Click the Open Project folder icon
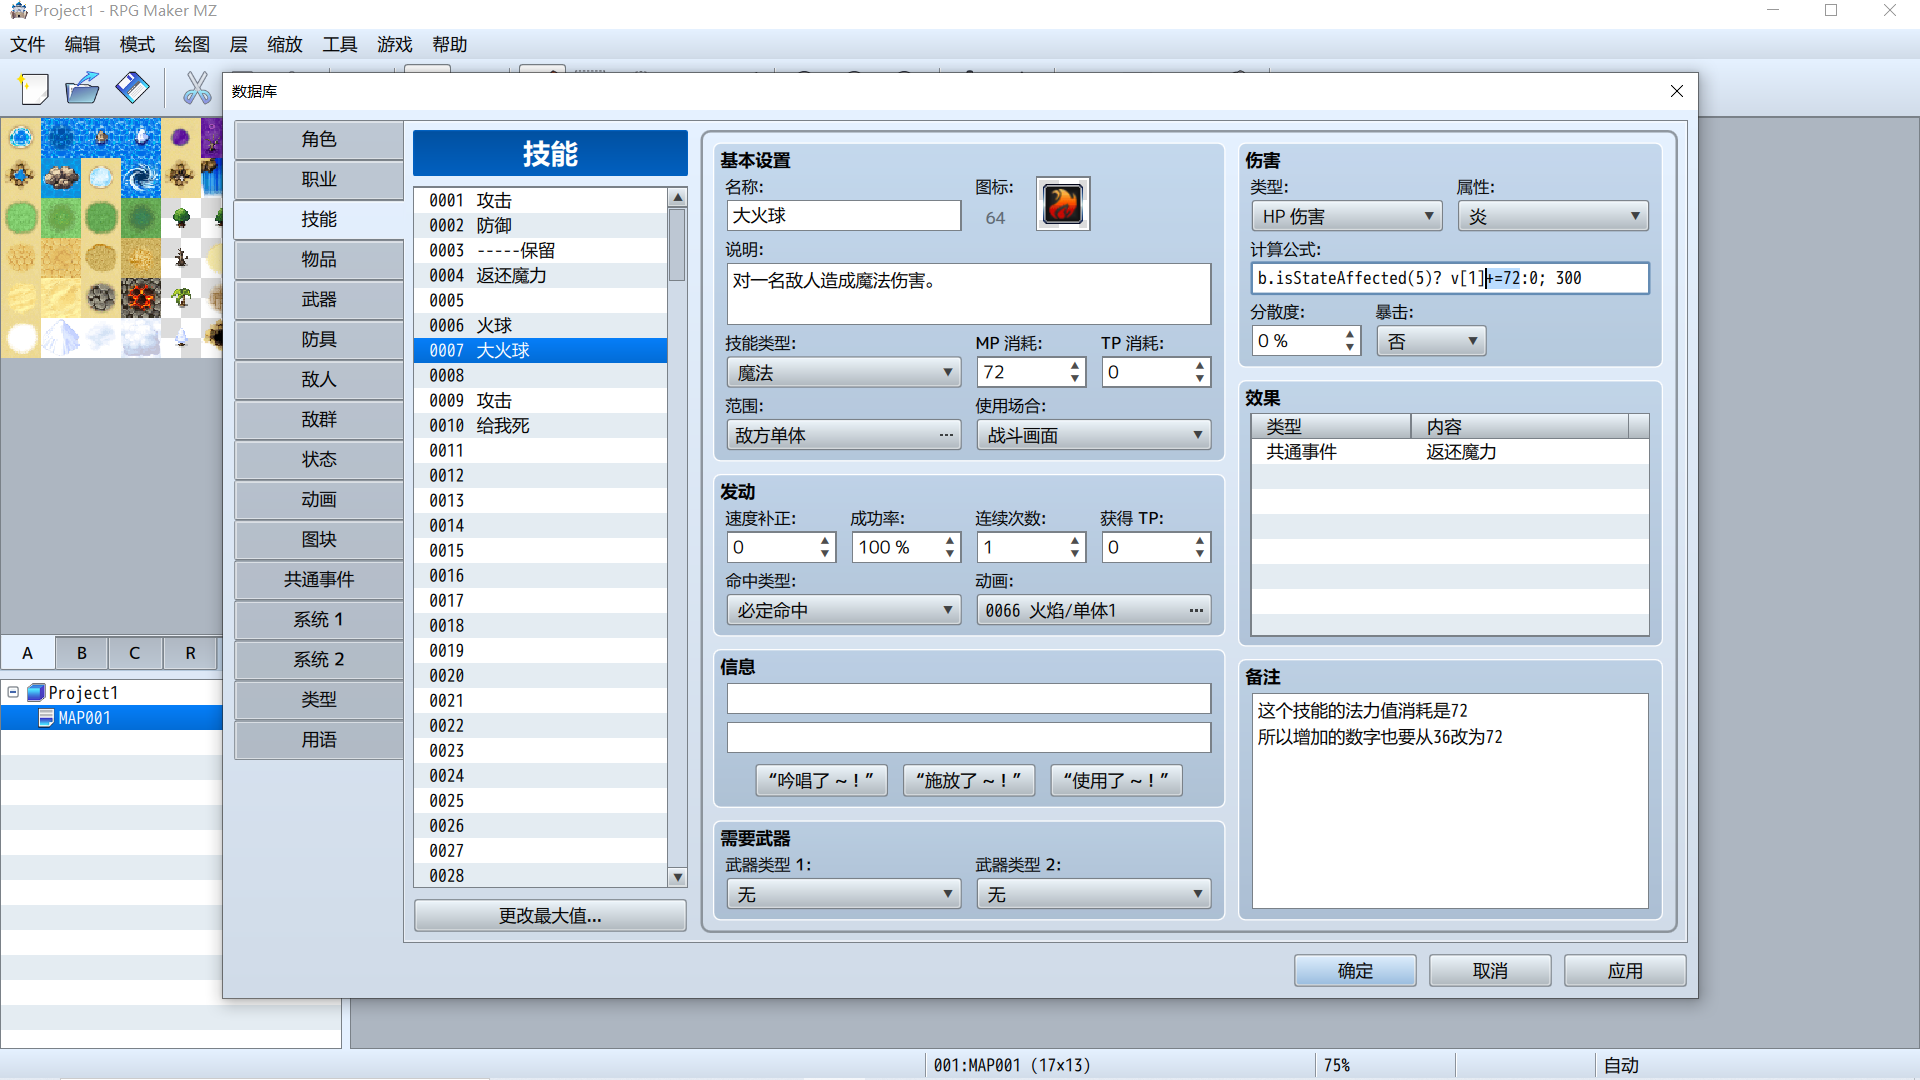This screenshot has width=1920, height=1080. (83, 89)
